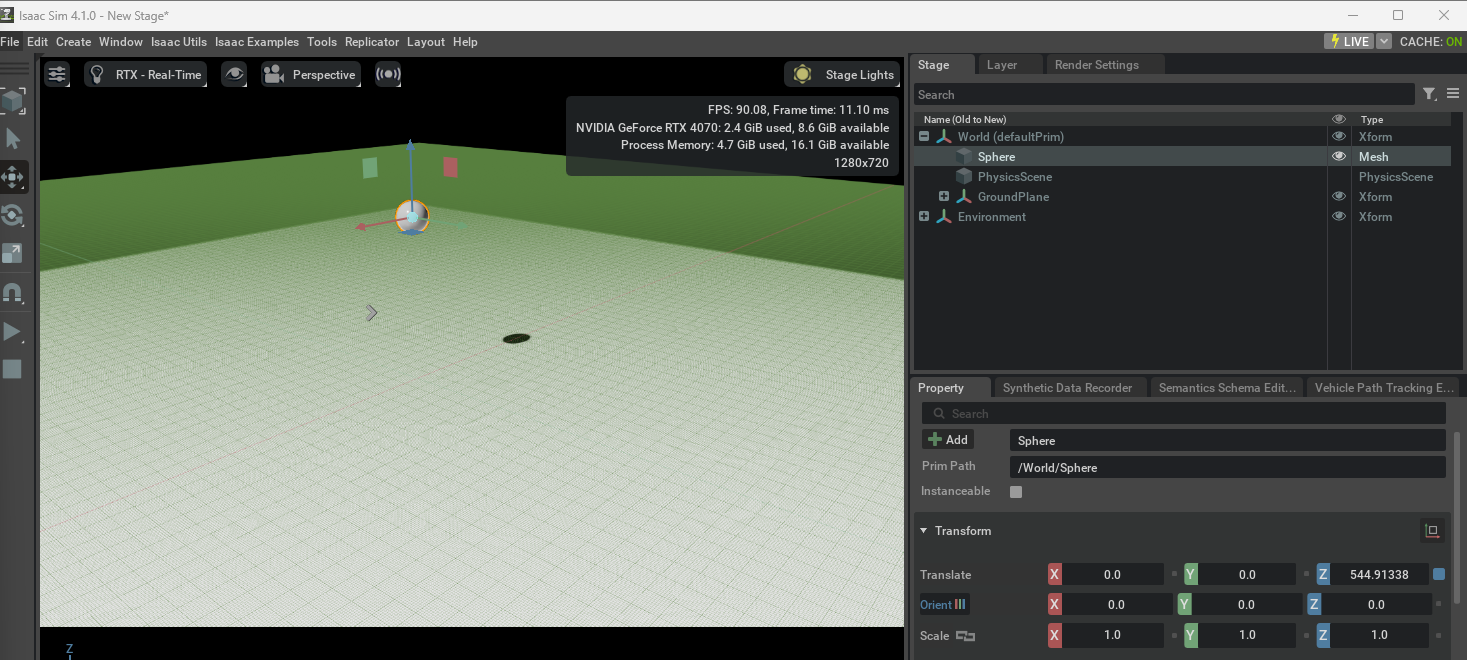The width and height of the screenshot is (1467, 660).
Task: Click the sun icon in Stage Lights
Action: (x=802, y=74)
